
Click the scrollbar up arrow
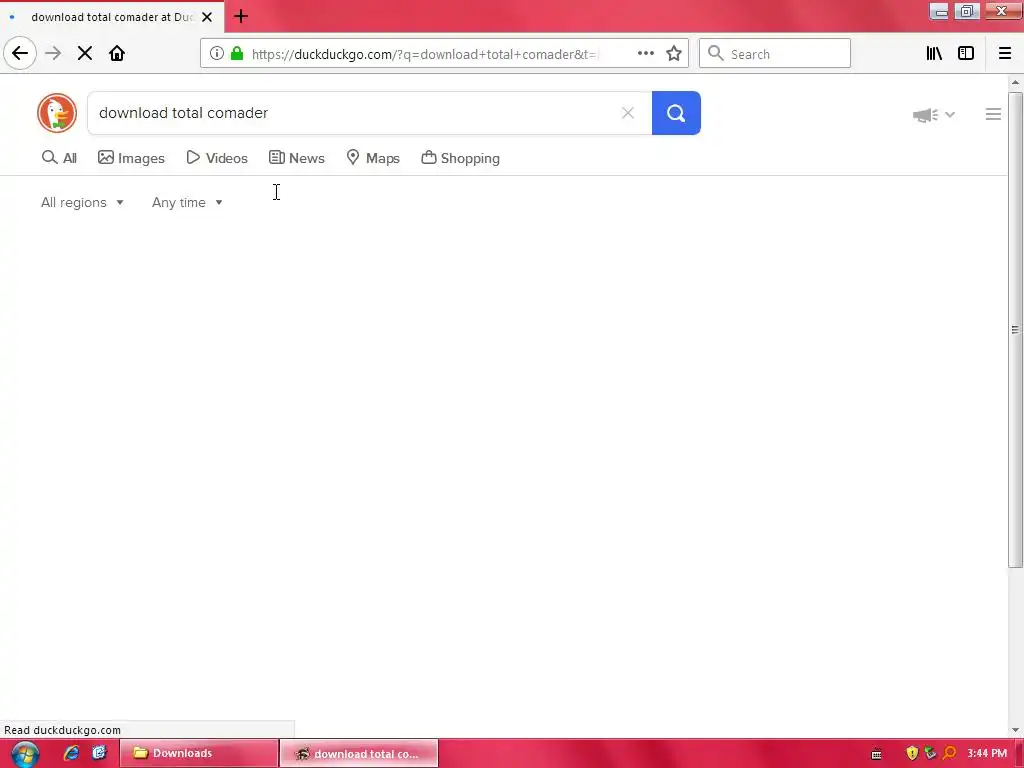coord(1015,82)
